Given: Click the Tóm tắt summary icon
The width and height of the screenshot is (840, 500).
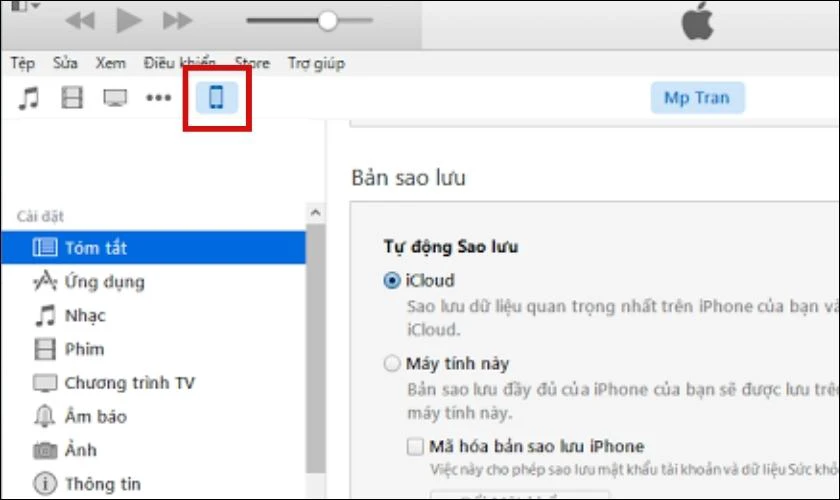Looking at the screenshot, I should (44, 248).
